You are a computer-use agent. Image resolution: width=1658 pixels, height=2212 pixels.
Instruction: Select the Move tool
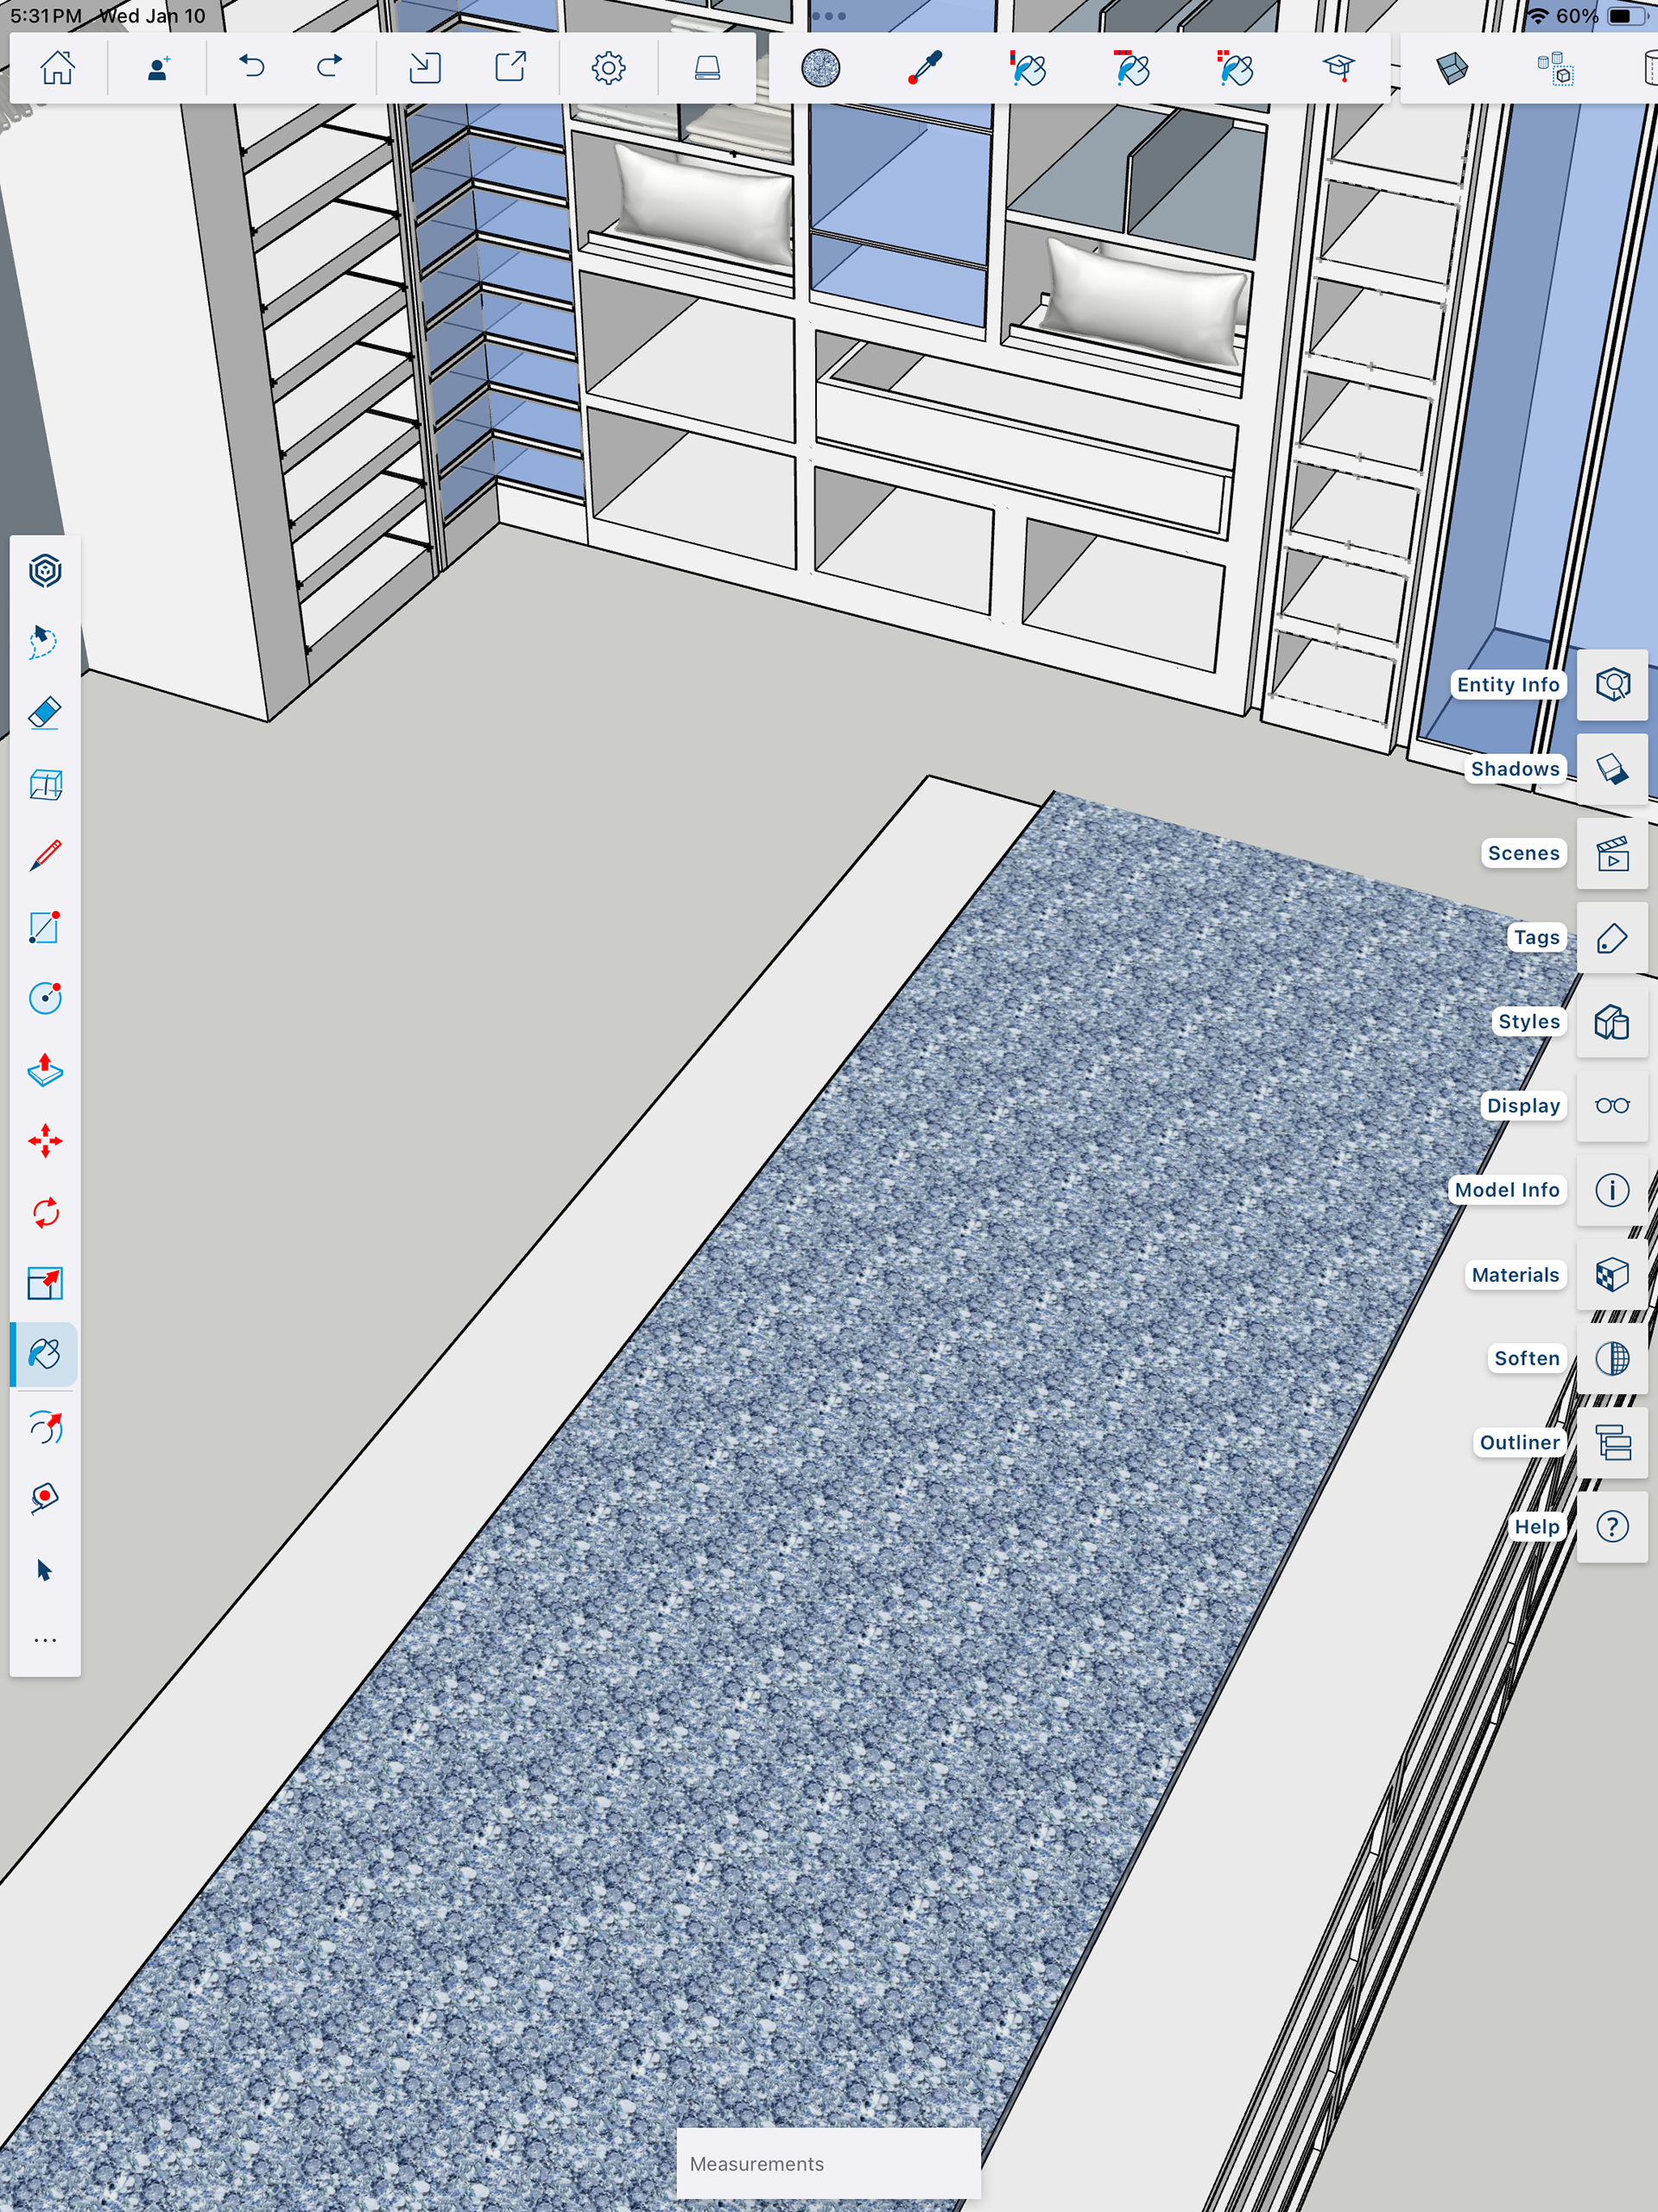(45, 1141)
